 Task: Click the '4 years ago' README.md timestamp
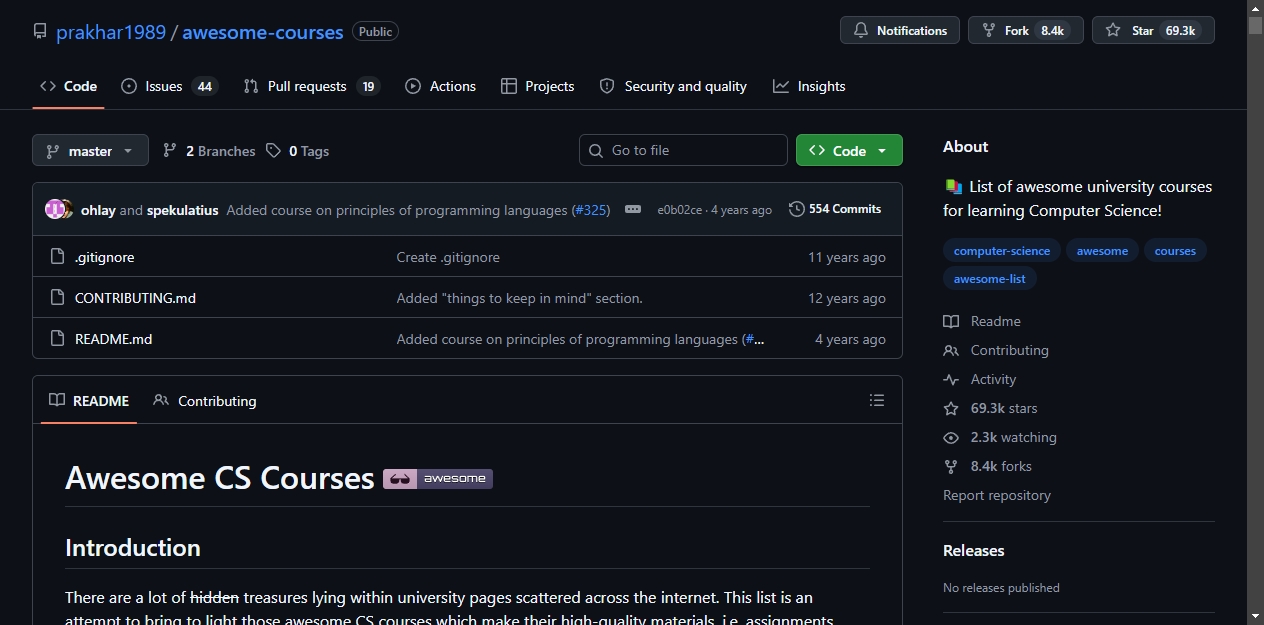coord(850,339)
